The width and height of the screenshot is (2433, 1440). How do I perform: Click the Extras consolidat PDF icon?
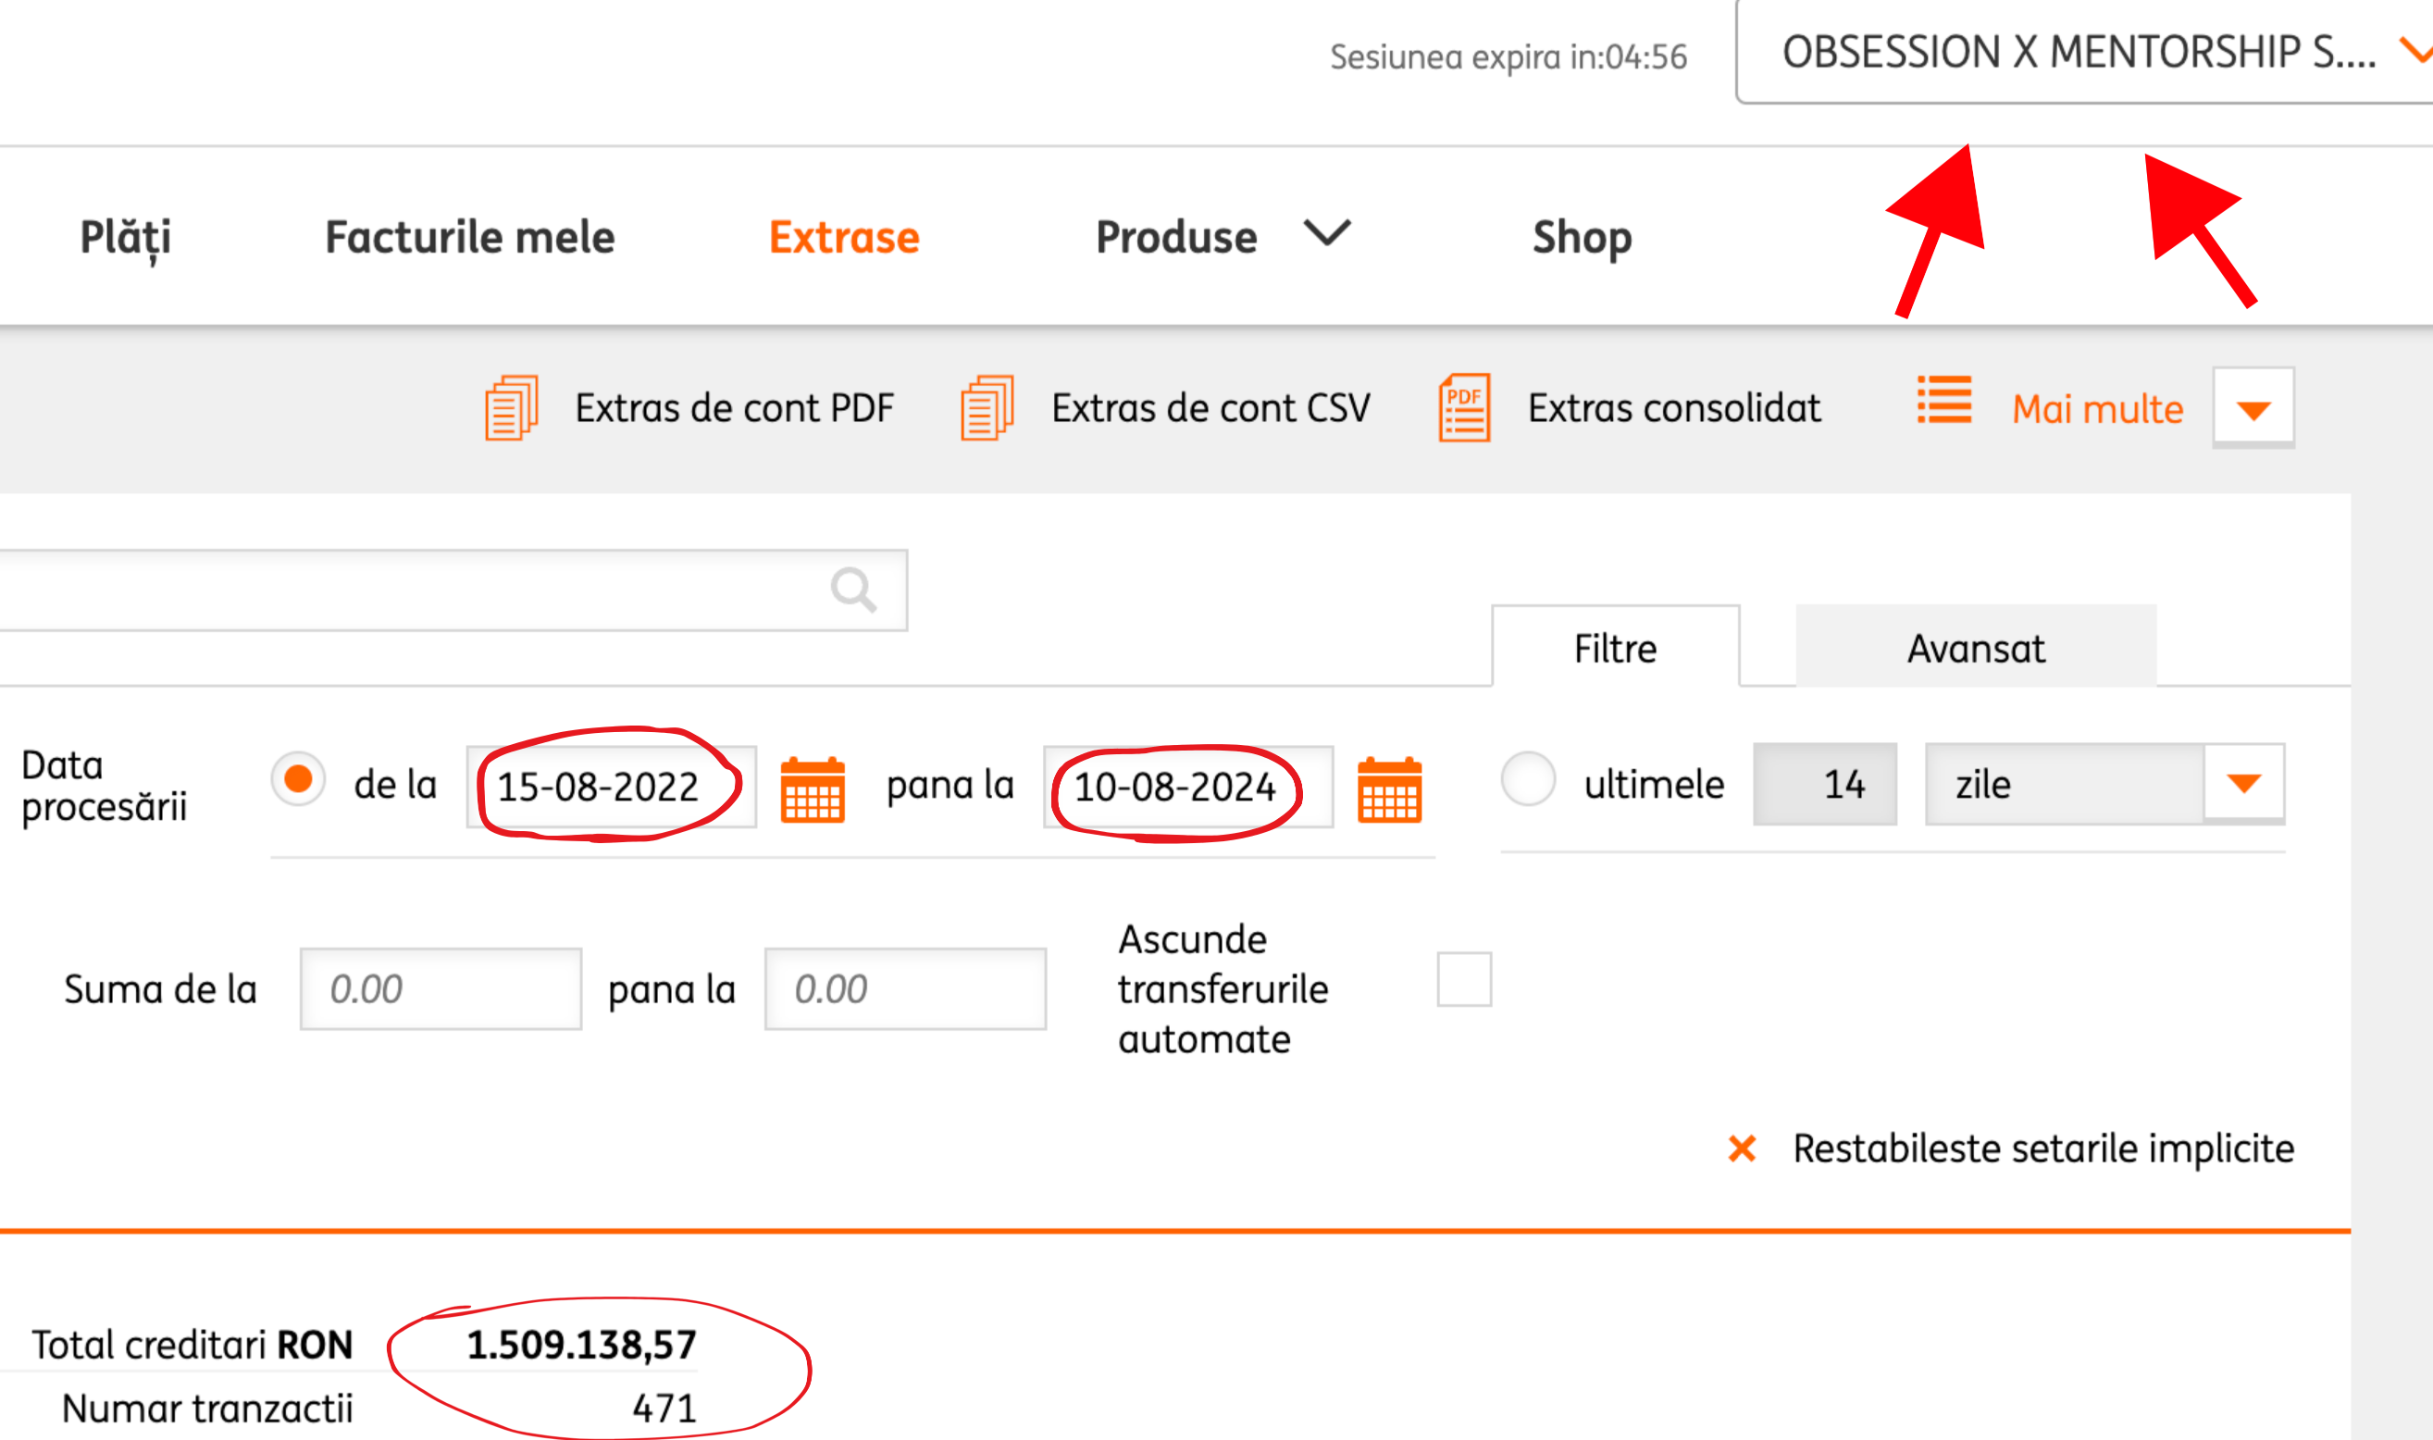pos(1464,408)
